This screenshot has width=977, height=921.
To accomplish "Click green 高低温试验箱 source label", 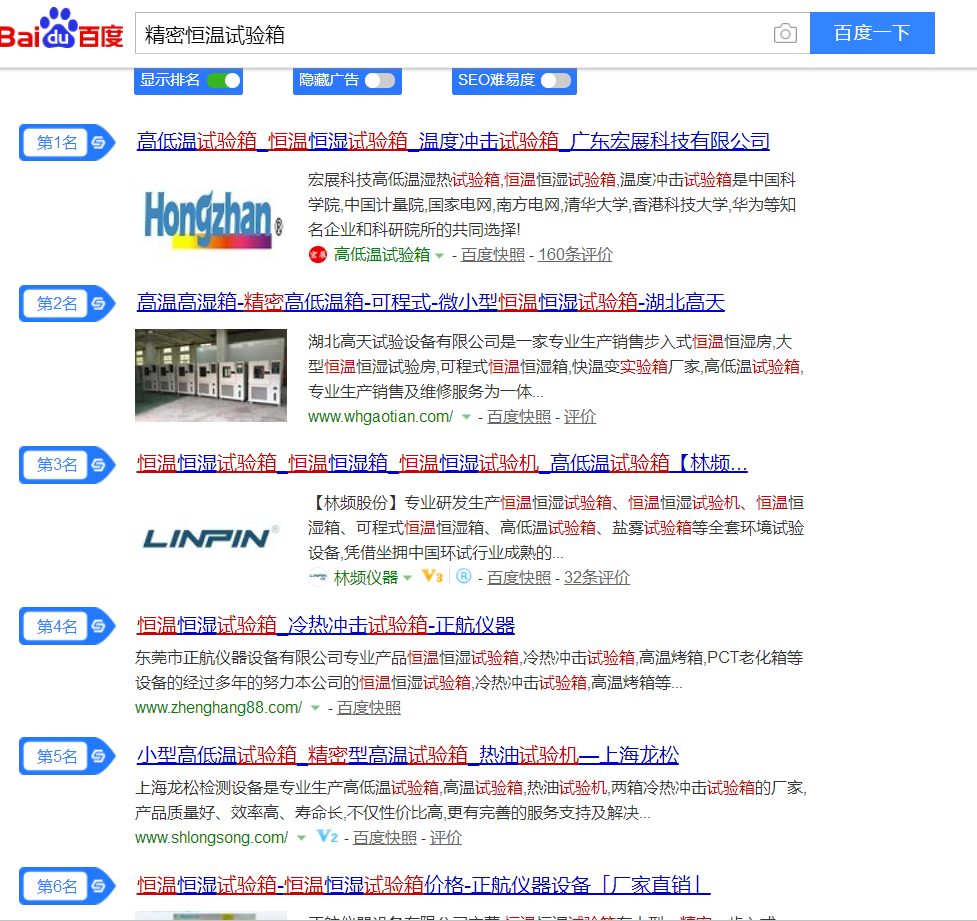I will [382, 255].
